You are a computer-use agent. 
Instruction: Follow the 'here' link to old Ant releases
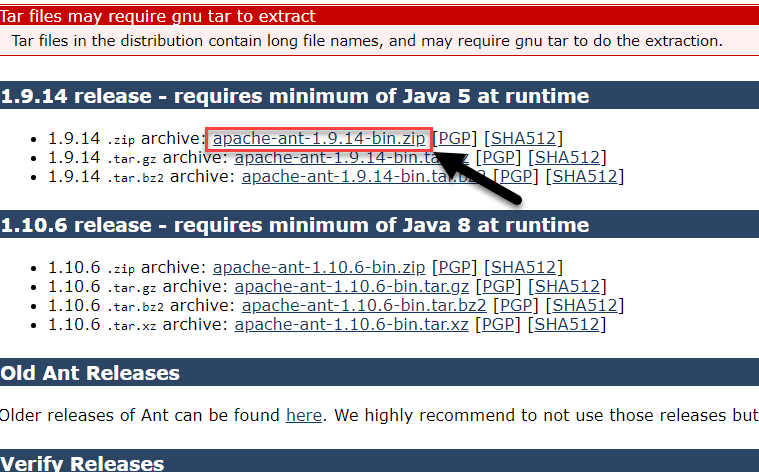pos(302,414)
